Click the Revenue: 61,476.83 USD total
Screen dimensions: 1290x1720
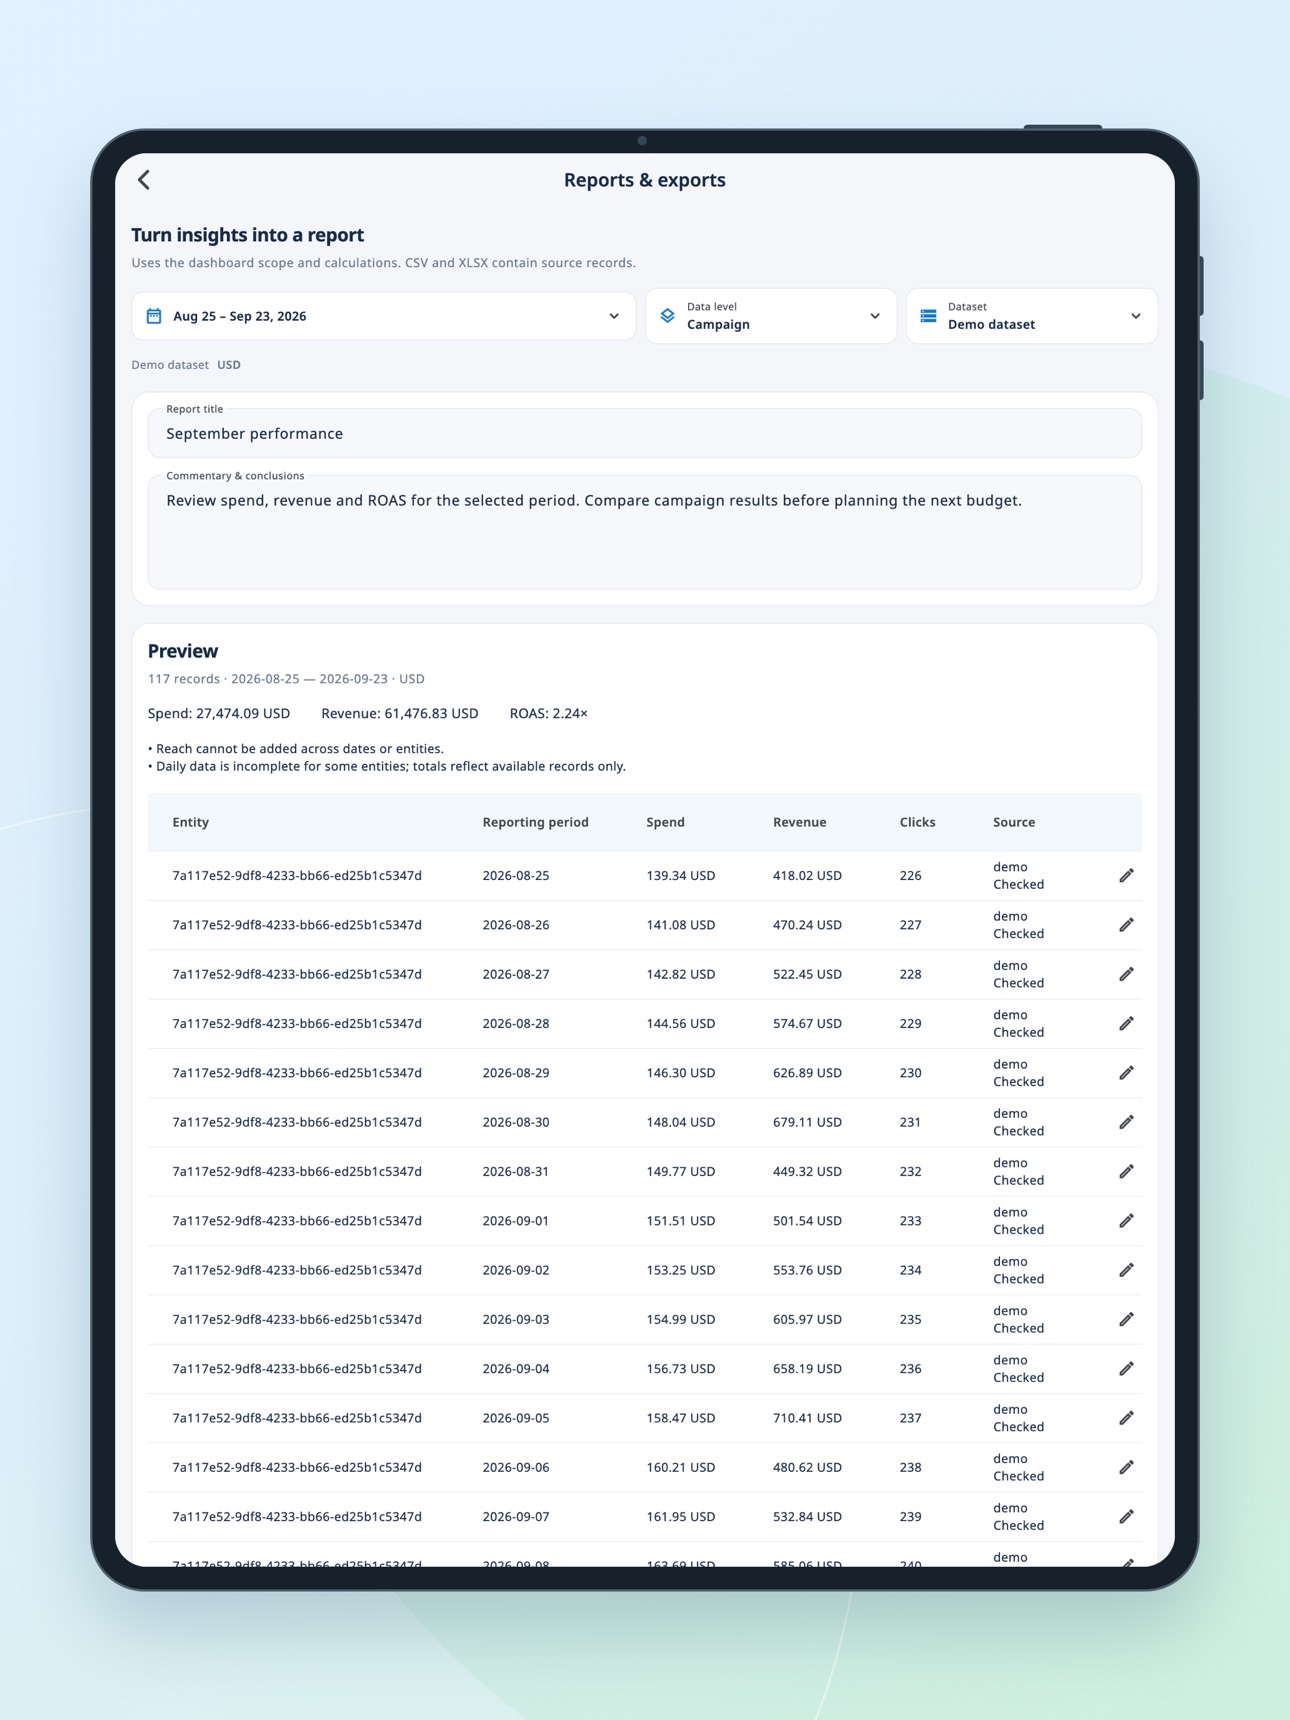pyautogui.click(x=400, y=714)
